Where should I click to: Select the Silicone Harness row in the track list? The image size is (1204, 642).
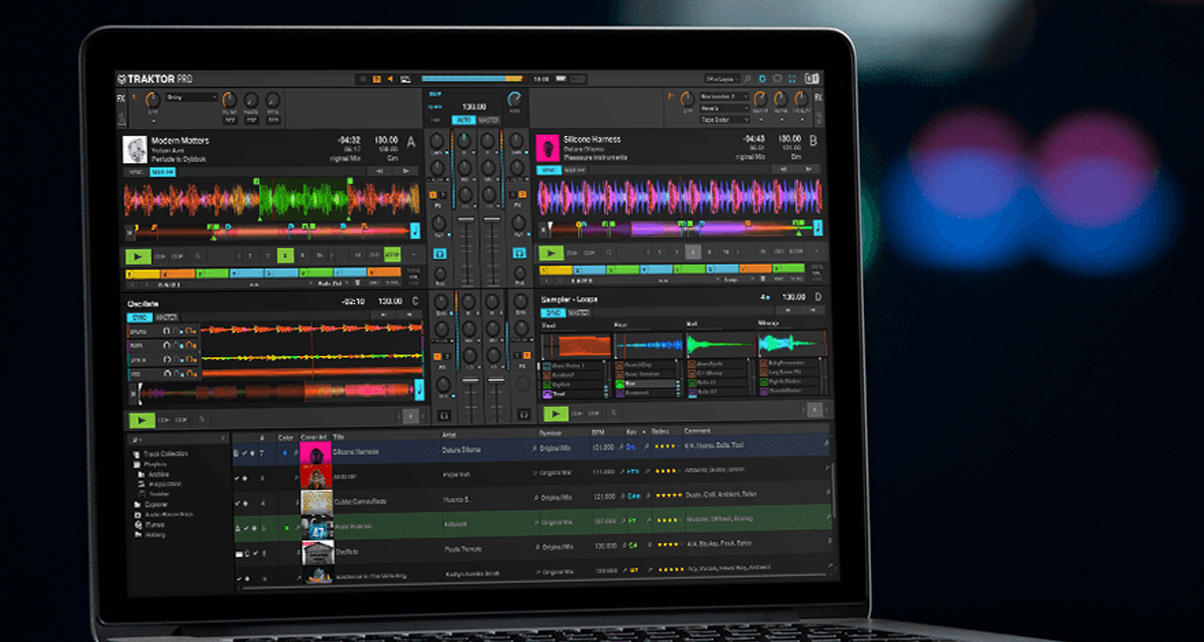[532, 452]
